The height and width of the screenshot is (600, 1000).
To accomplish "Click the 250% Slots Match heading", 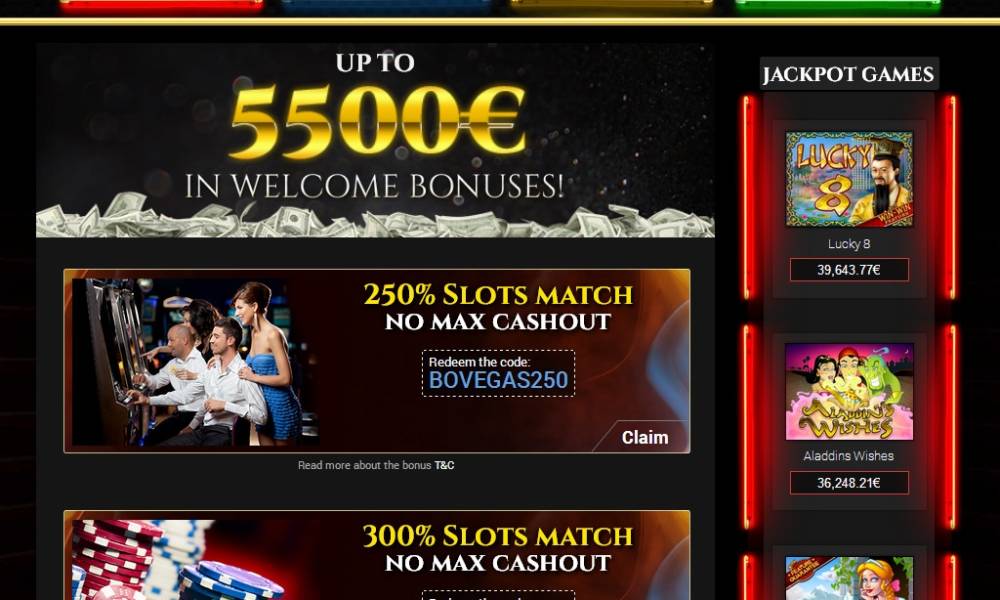I will (498, 295).
